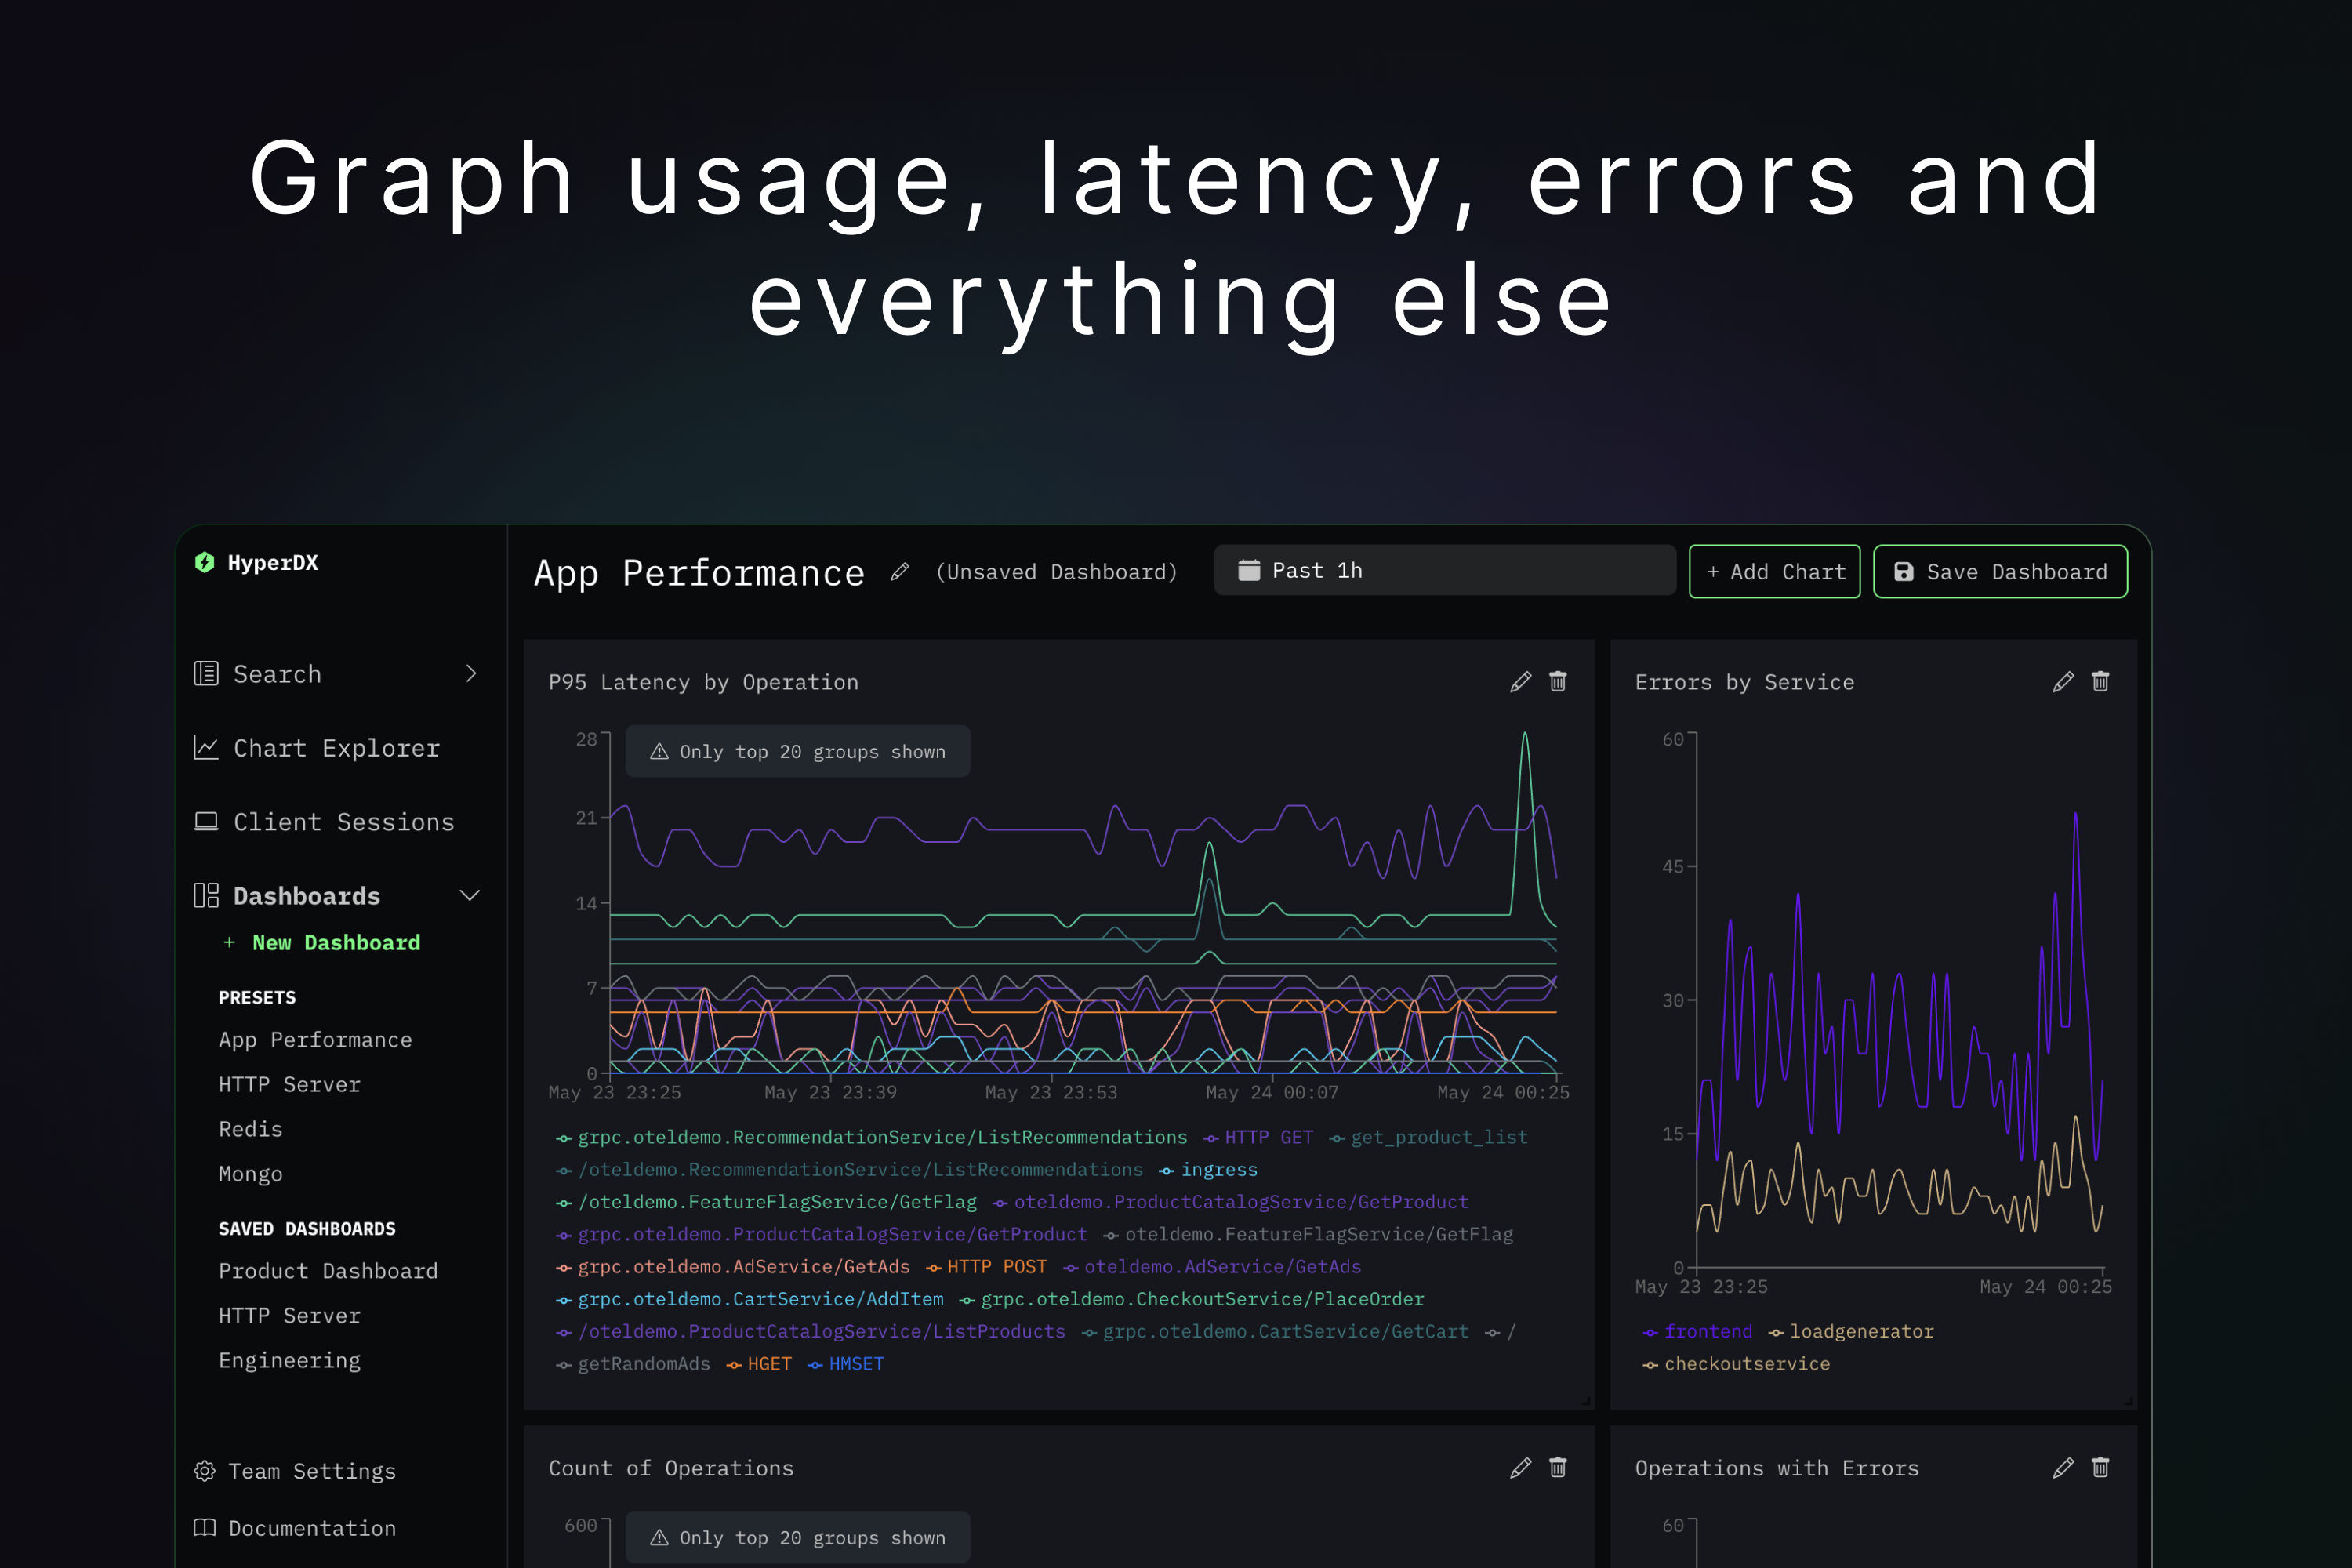Click the resize handle of P95 Latency panel
The image size is (2352, 1568).
coord(1586,1401)
